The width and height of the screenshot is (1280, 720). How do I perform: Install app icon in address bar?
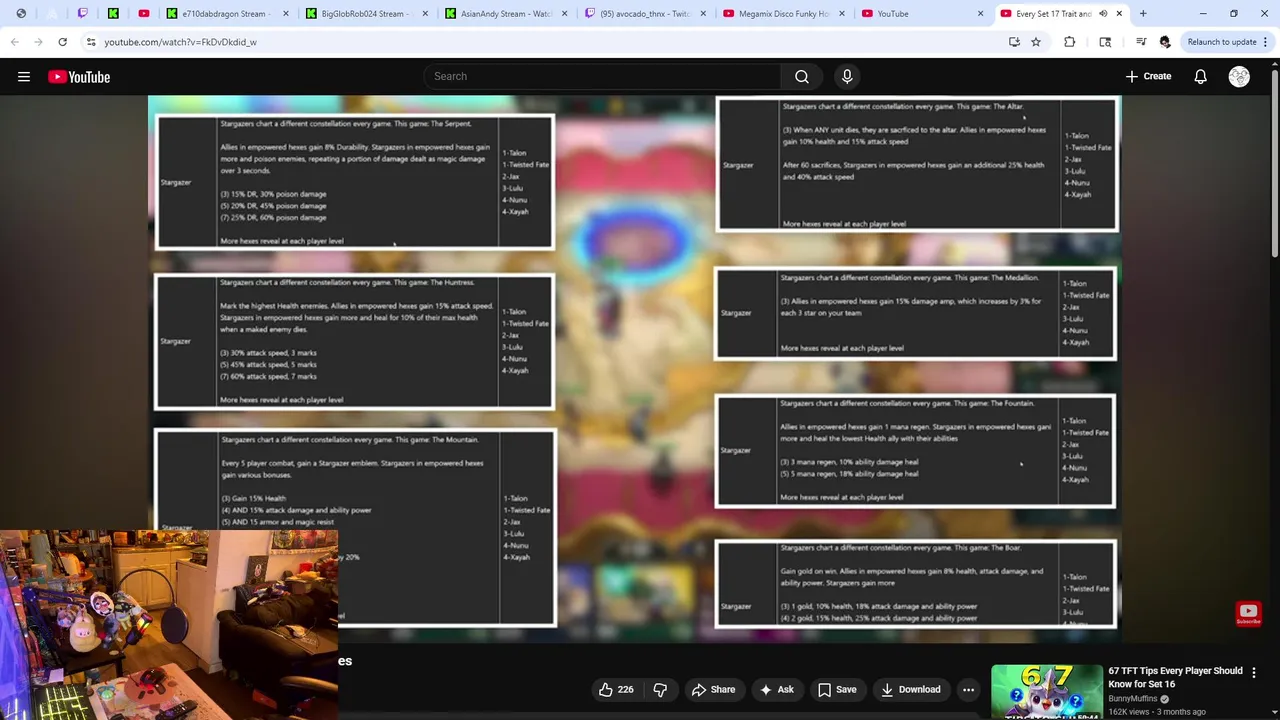(1014, 42)
